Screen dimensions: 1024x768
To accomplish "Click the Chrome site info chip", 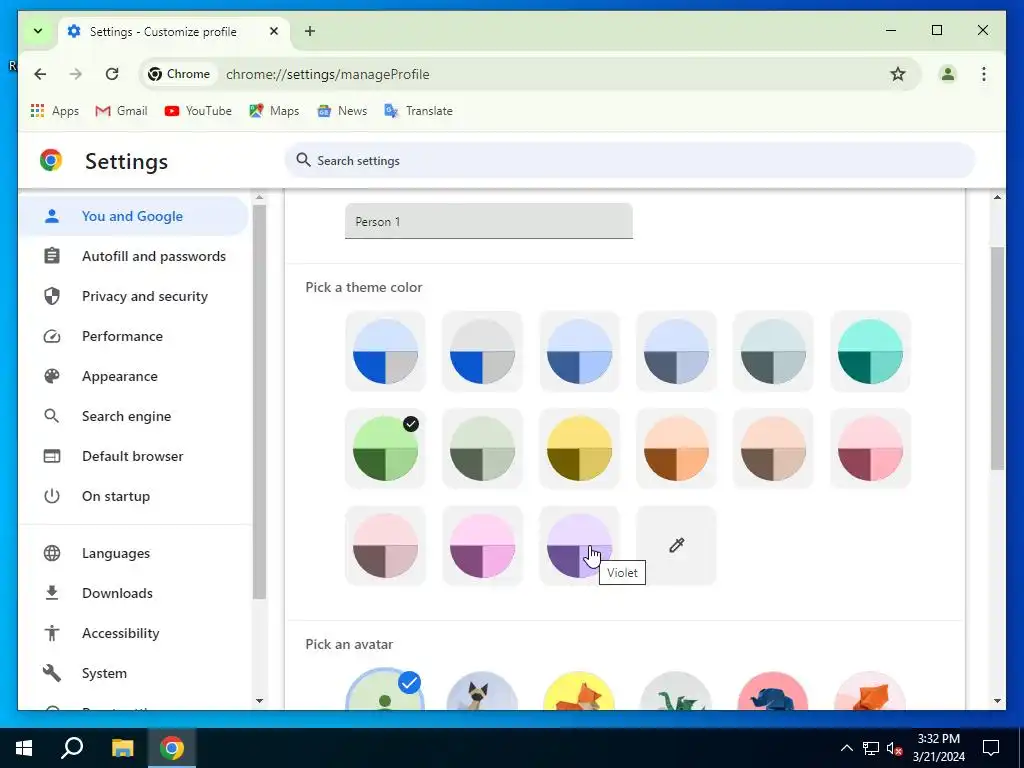I will [180, 74].
